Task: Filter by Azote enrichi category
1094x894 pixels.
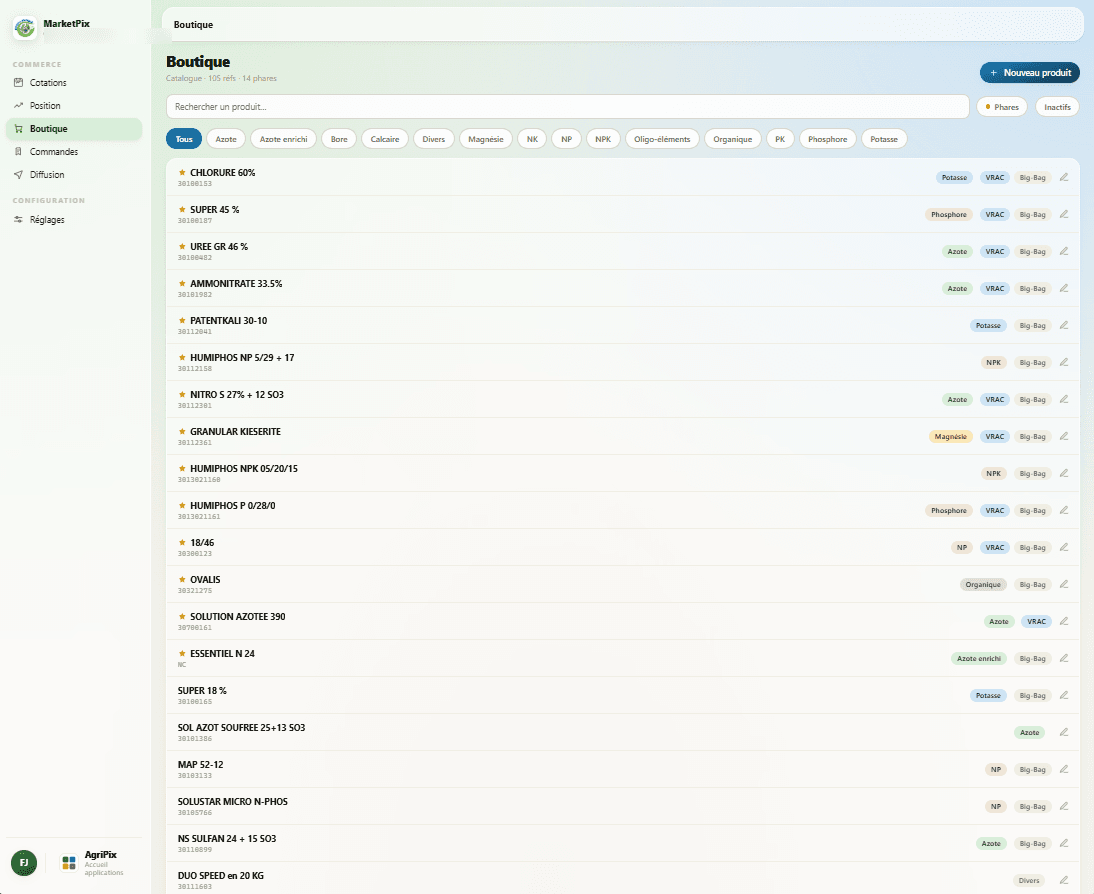Action: tap(283, 139)
